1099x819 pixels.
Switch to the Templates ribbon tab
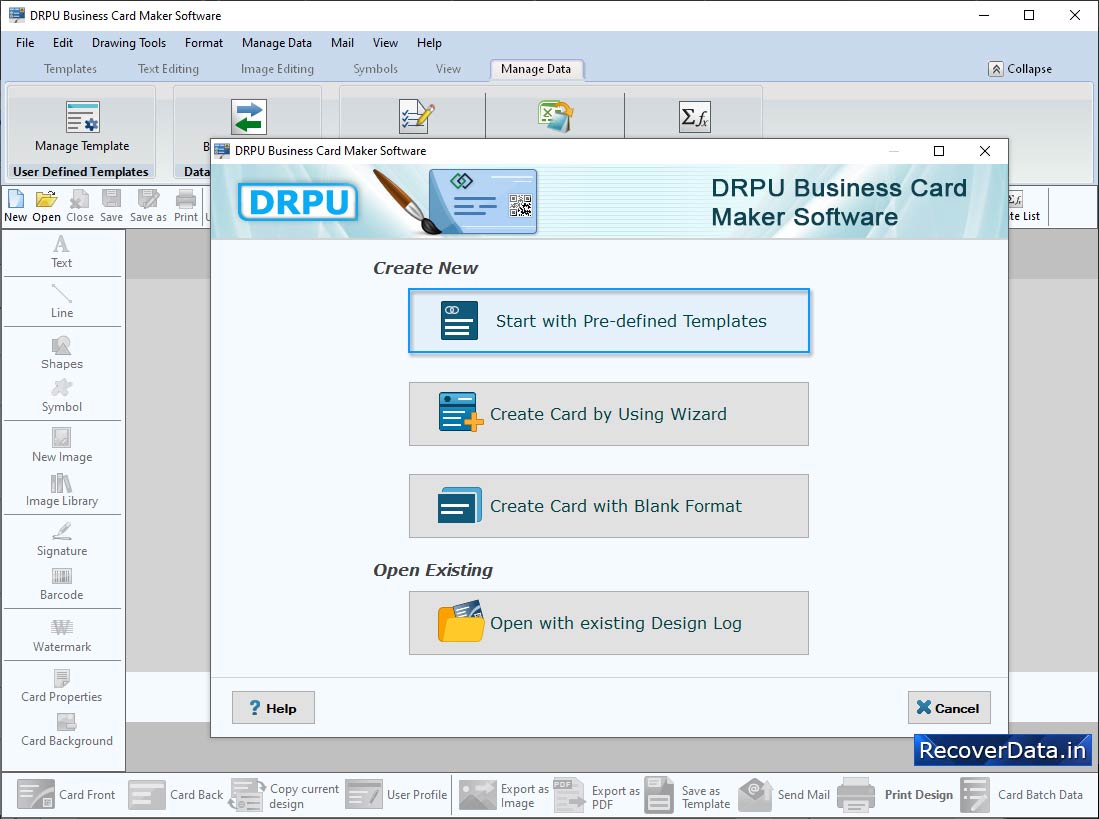70,69
